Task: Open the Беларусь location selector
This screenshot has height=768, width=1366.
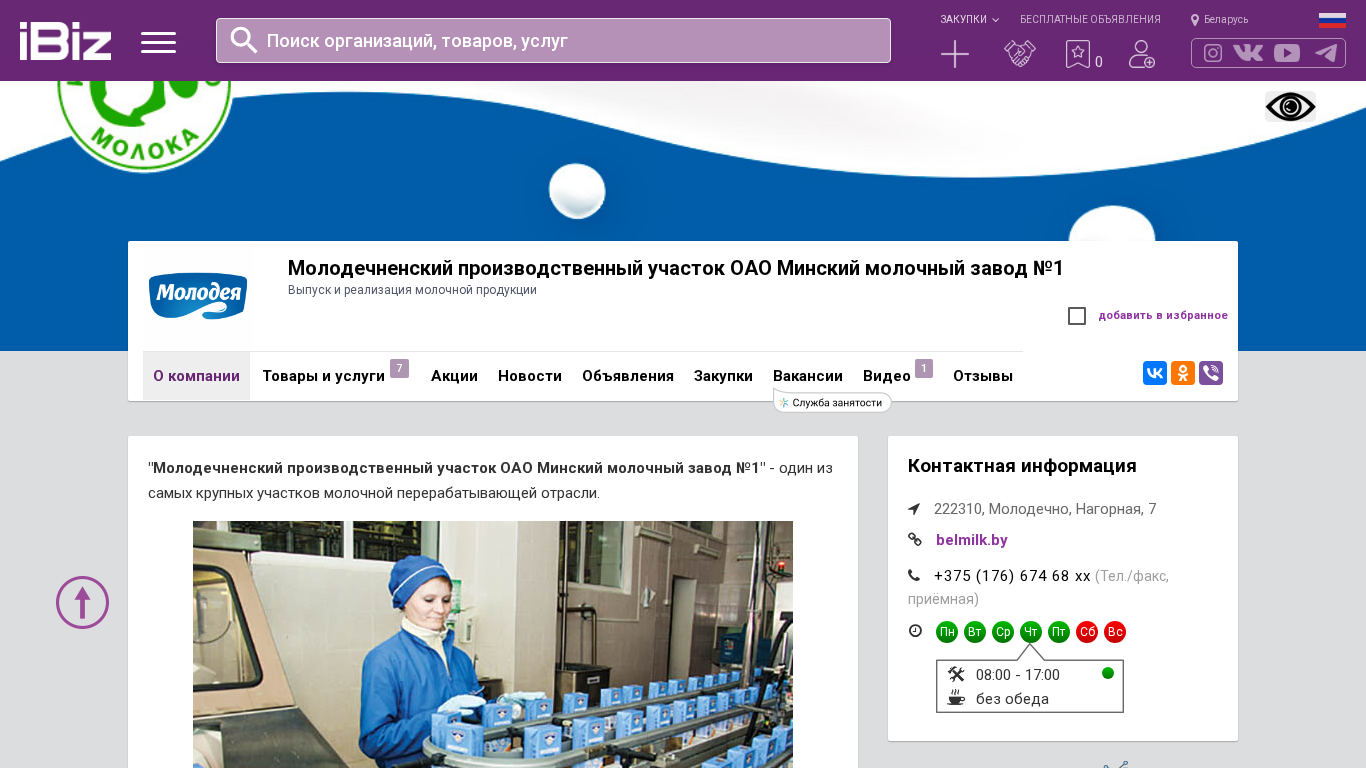Action: click(x=1220, y=20)
